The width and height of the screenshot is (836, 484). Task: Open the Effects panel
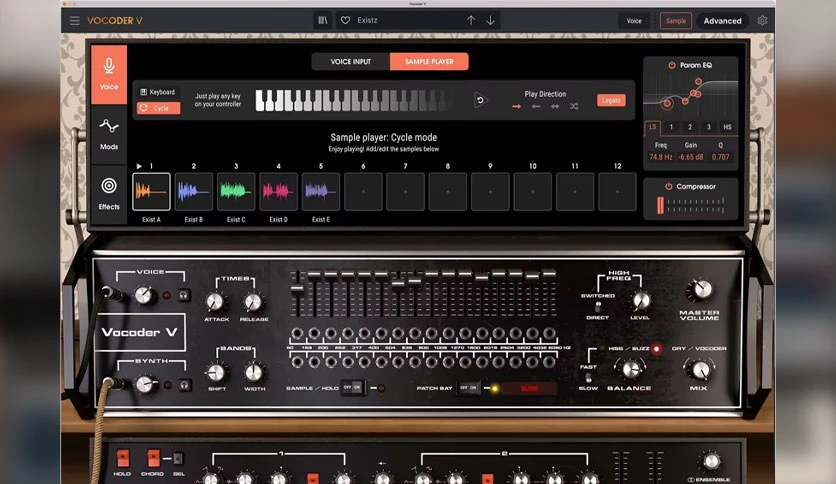[x=109, y=194]
